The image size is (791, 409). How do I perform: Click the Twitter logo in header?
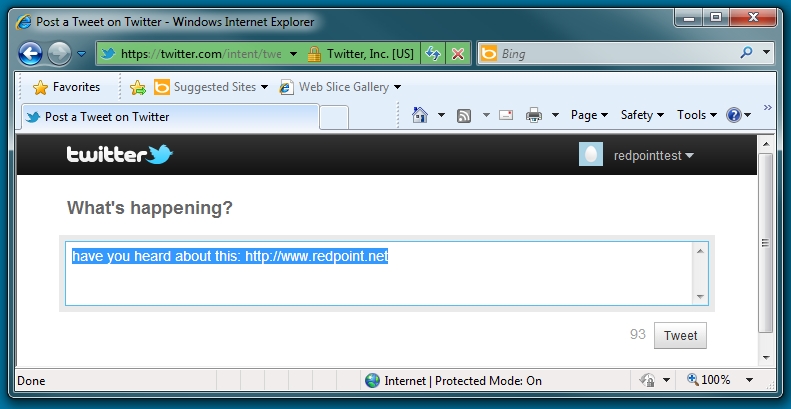(x=120, y=155)
